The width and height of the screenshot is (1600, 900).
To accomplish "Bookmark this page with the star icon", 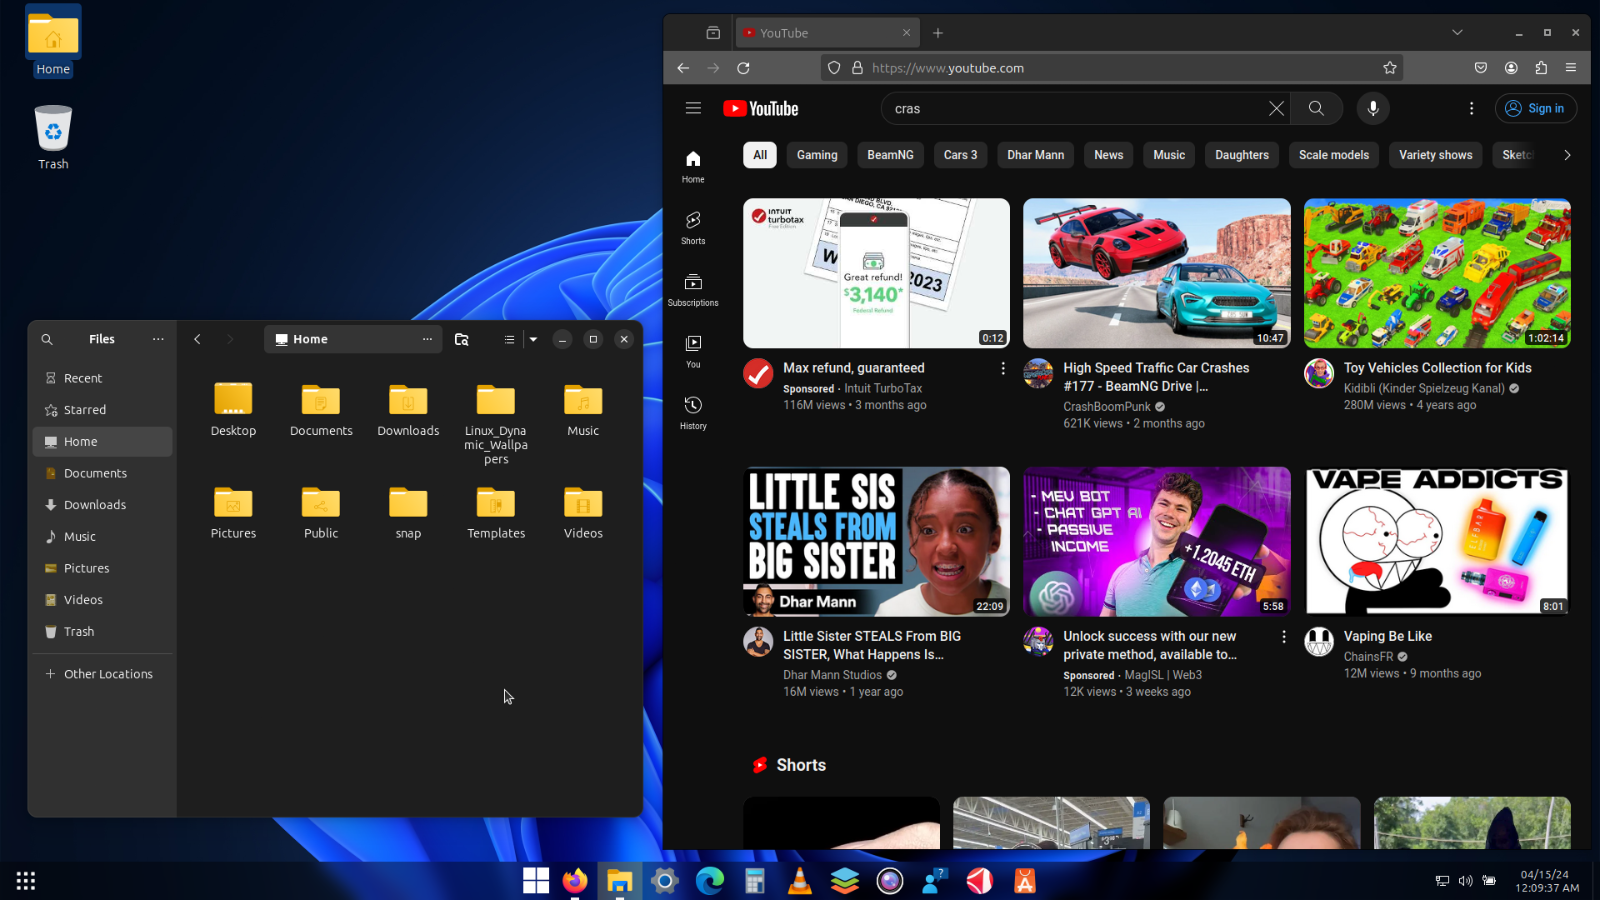I will 1389,68.
